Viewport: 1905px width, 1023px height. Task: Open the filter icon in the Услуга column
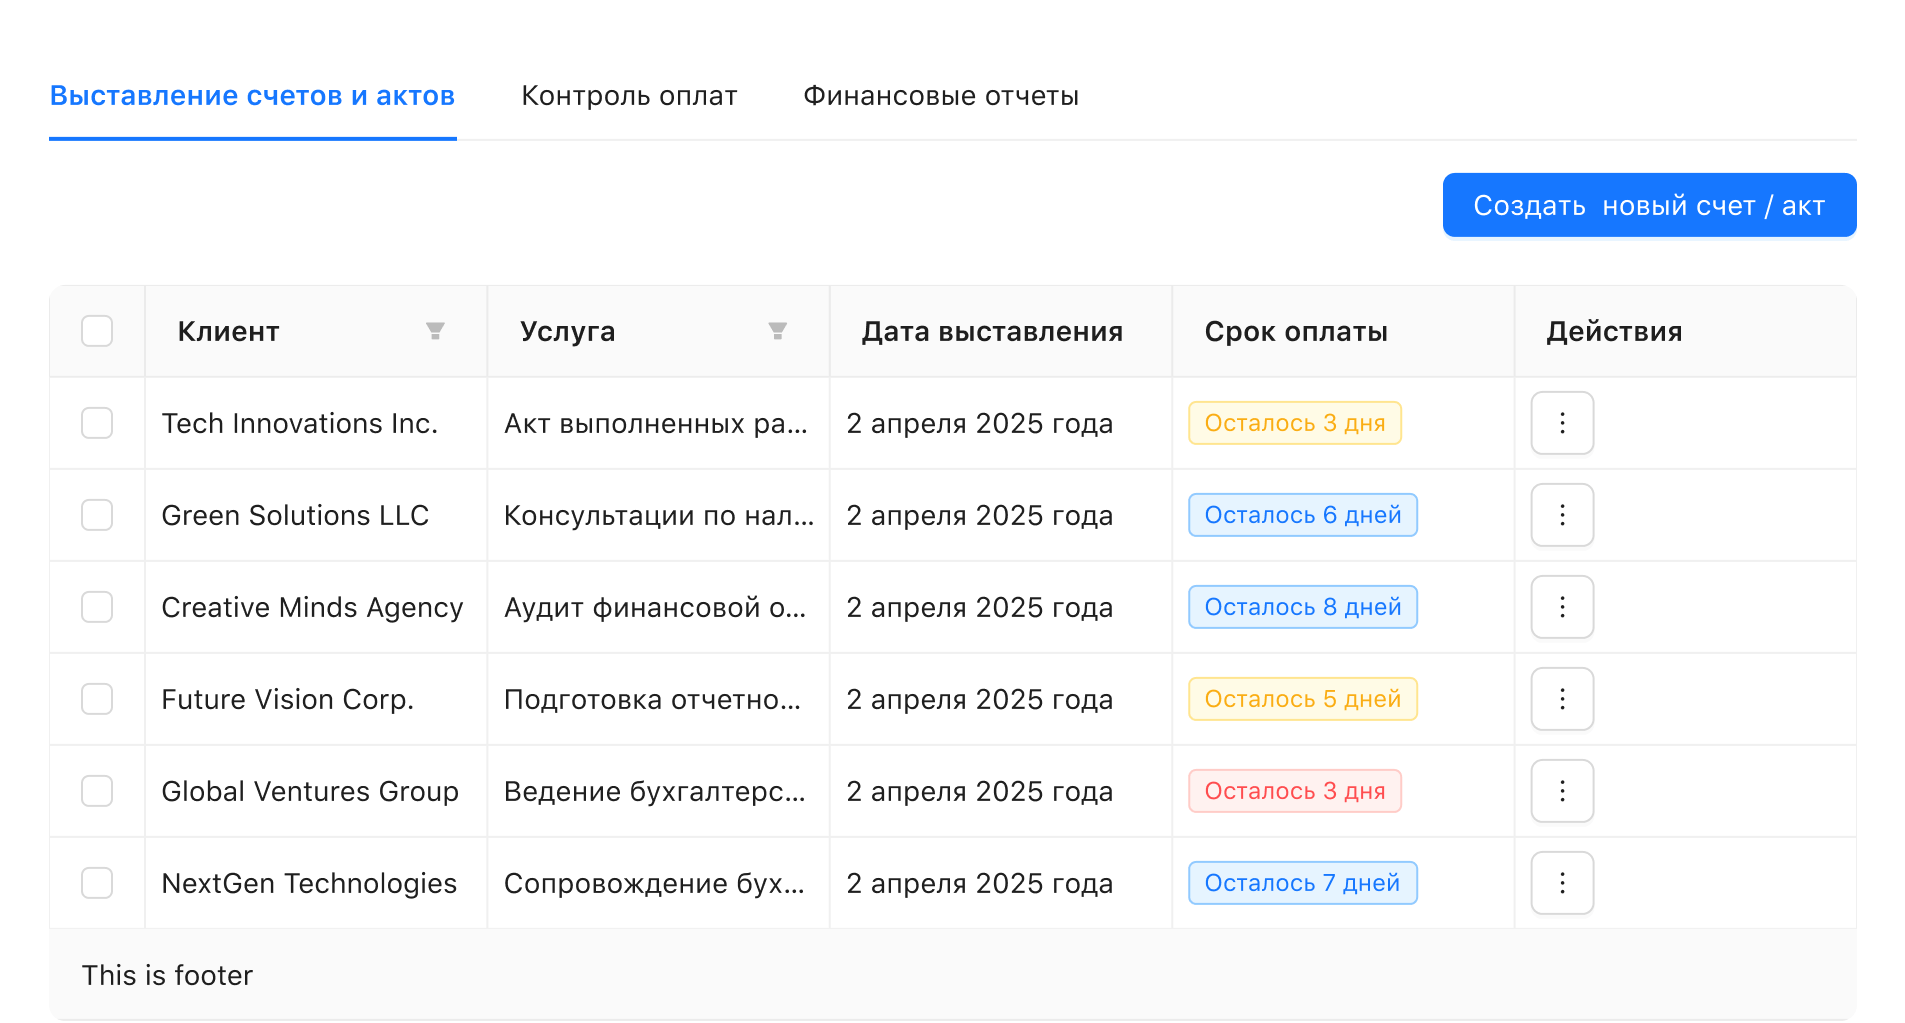point(778,331)
